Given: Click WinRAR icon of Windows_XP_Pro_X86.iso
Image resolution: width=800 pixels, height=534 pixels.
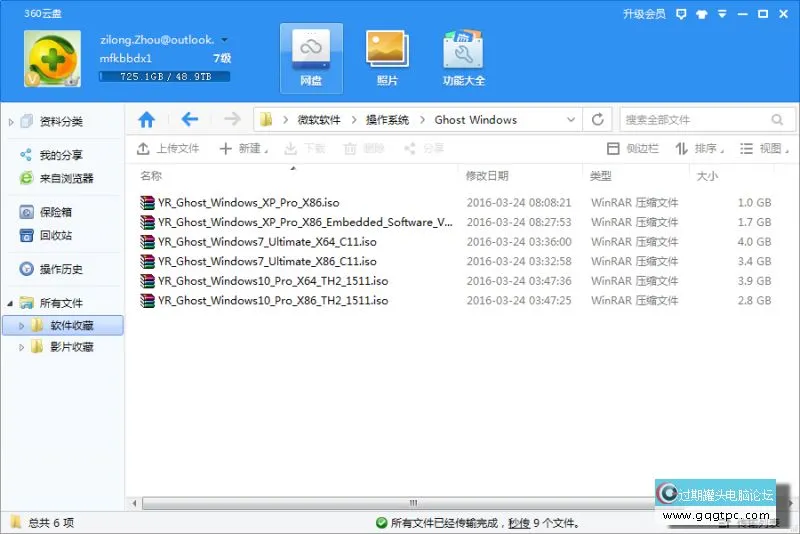Looking at the screenshot, I should pyautogui.click(x=147, y=202).
